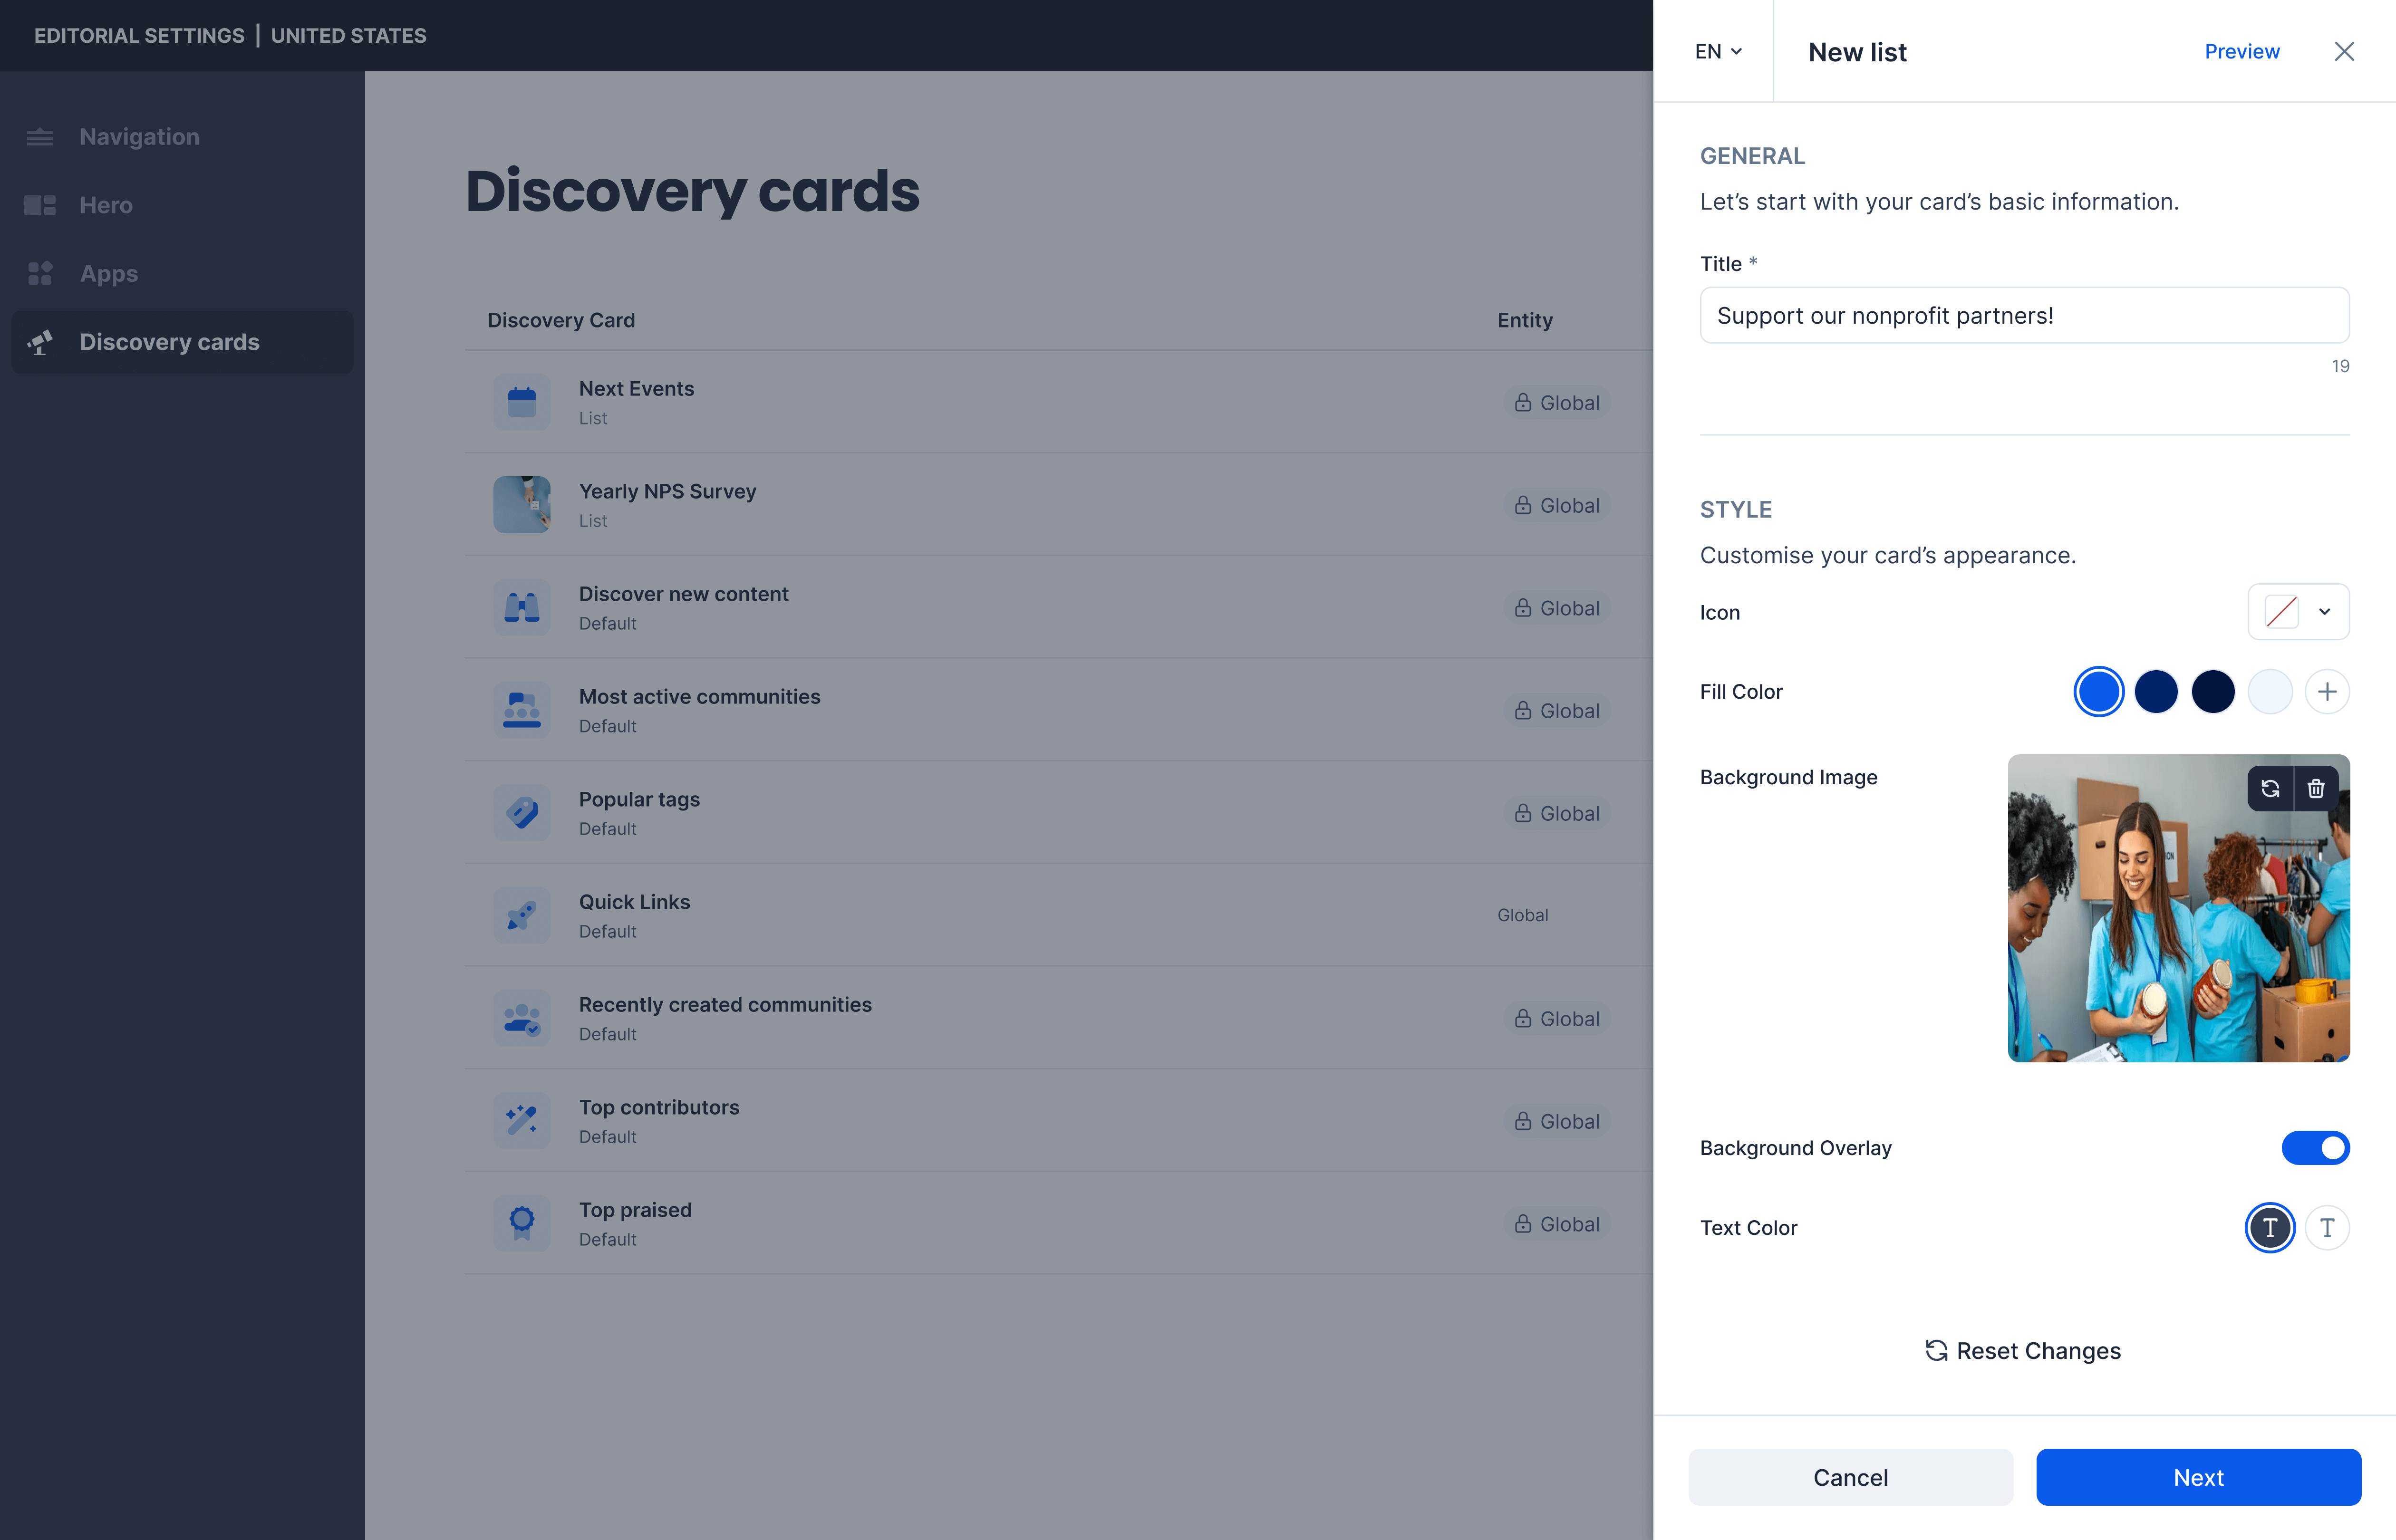Click the Most active communities icon
Screen dimensions: 2396x1540
(x=522, y=710)
